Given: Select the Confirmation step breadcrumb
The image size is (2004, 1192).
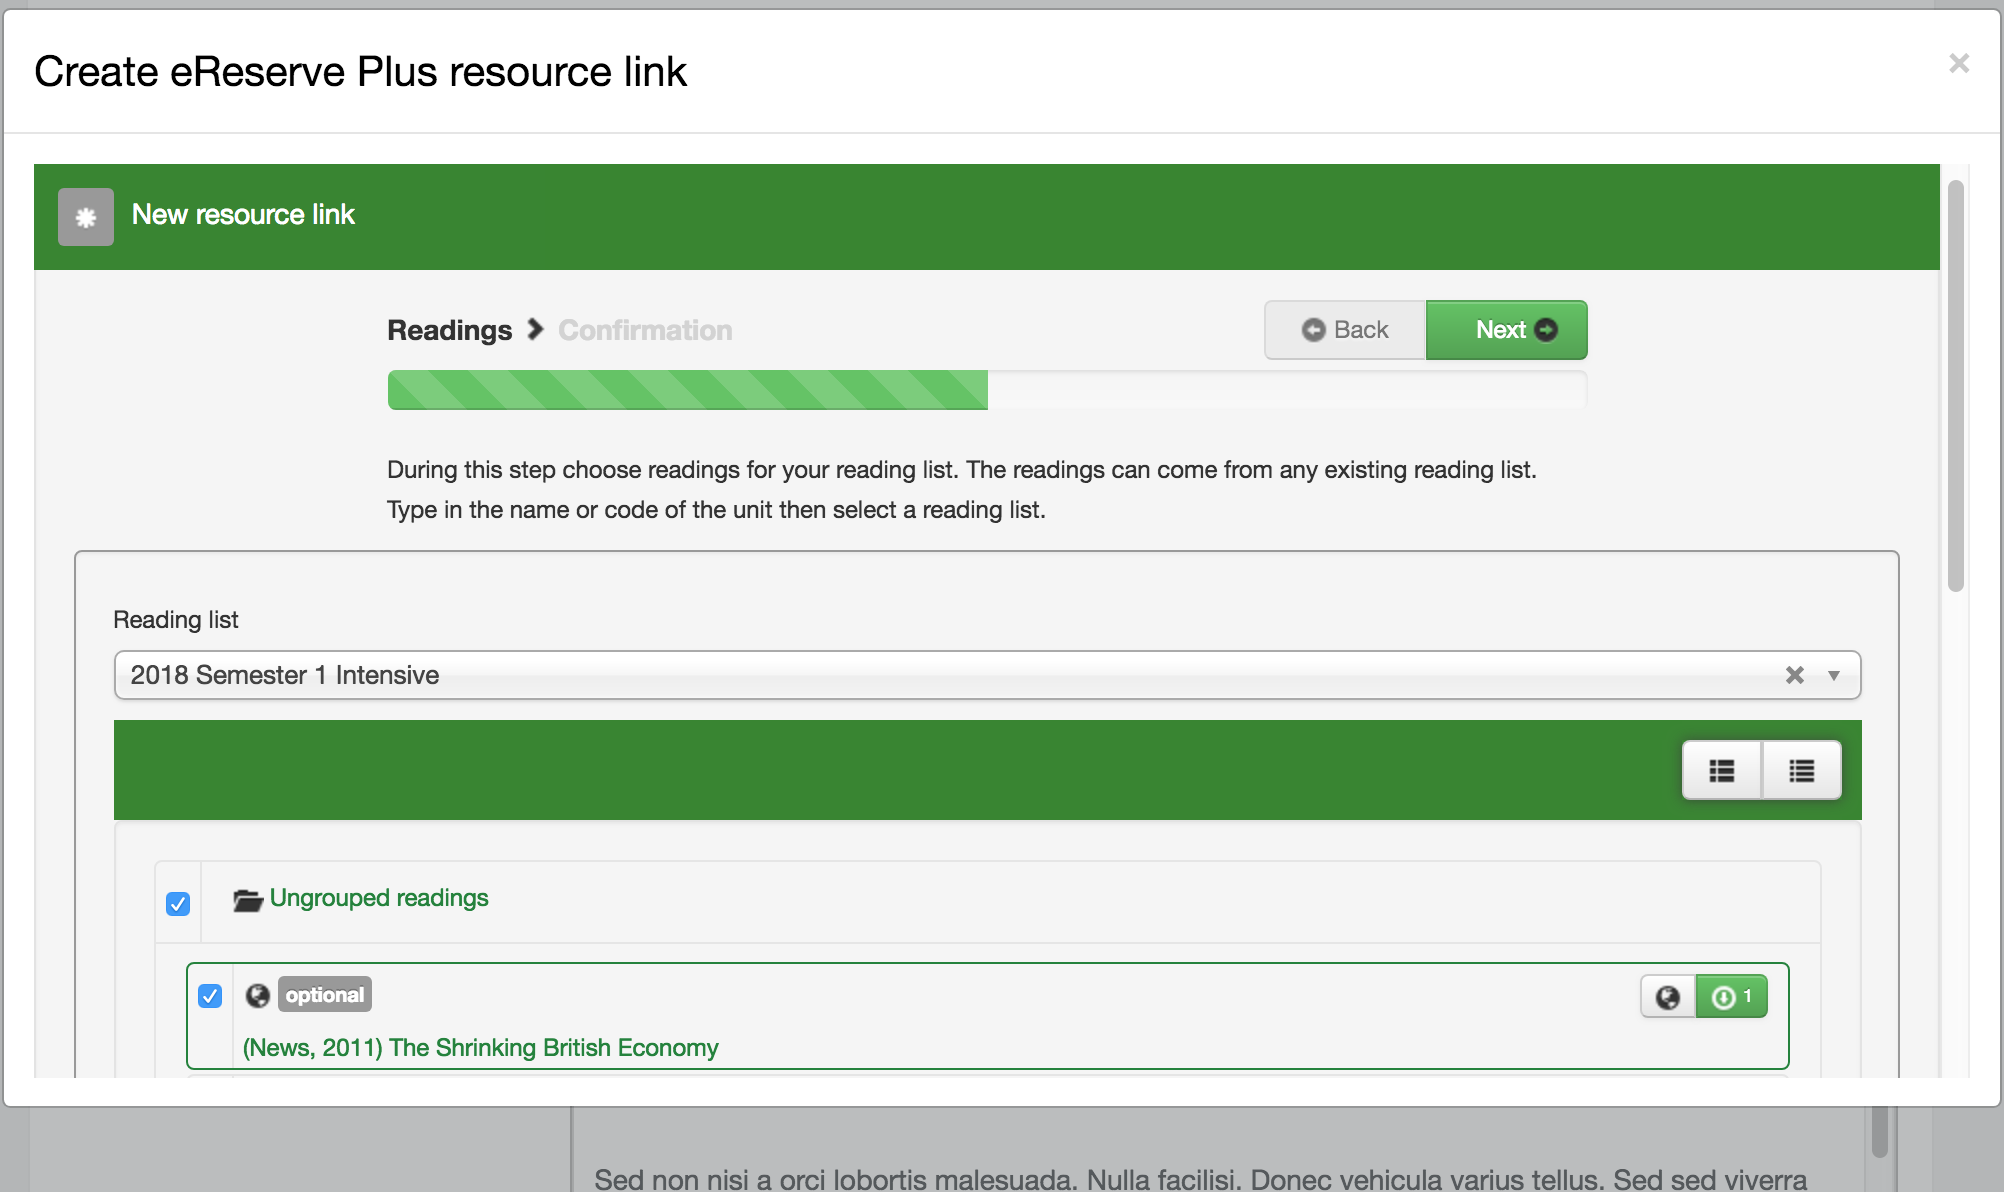Looking at the screenshot, I should point(645,330).
